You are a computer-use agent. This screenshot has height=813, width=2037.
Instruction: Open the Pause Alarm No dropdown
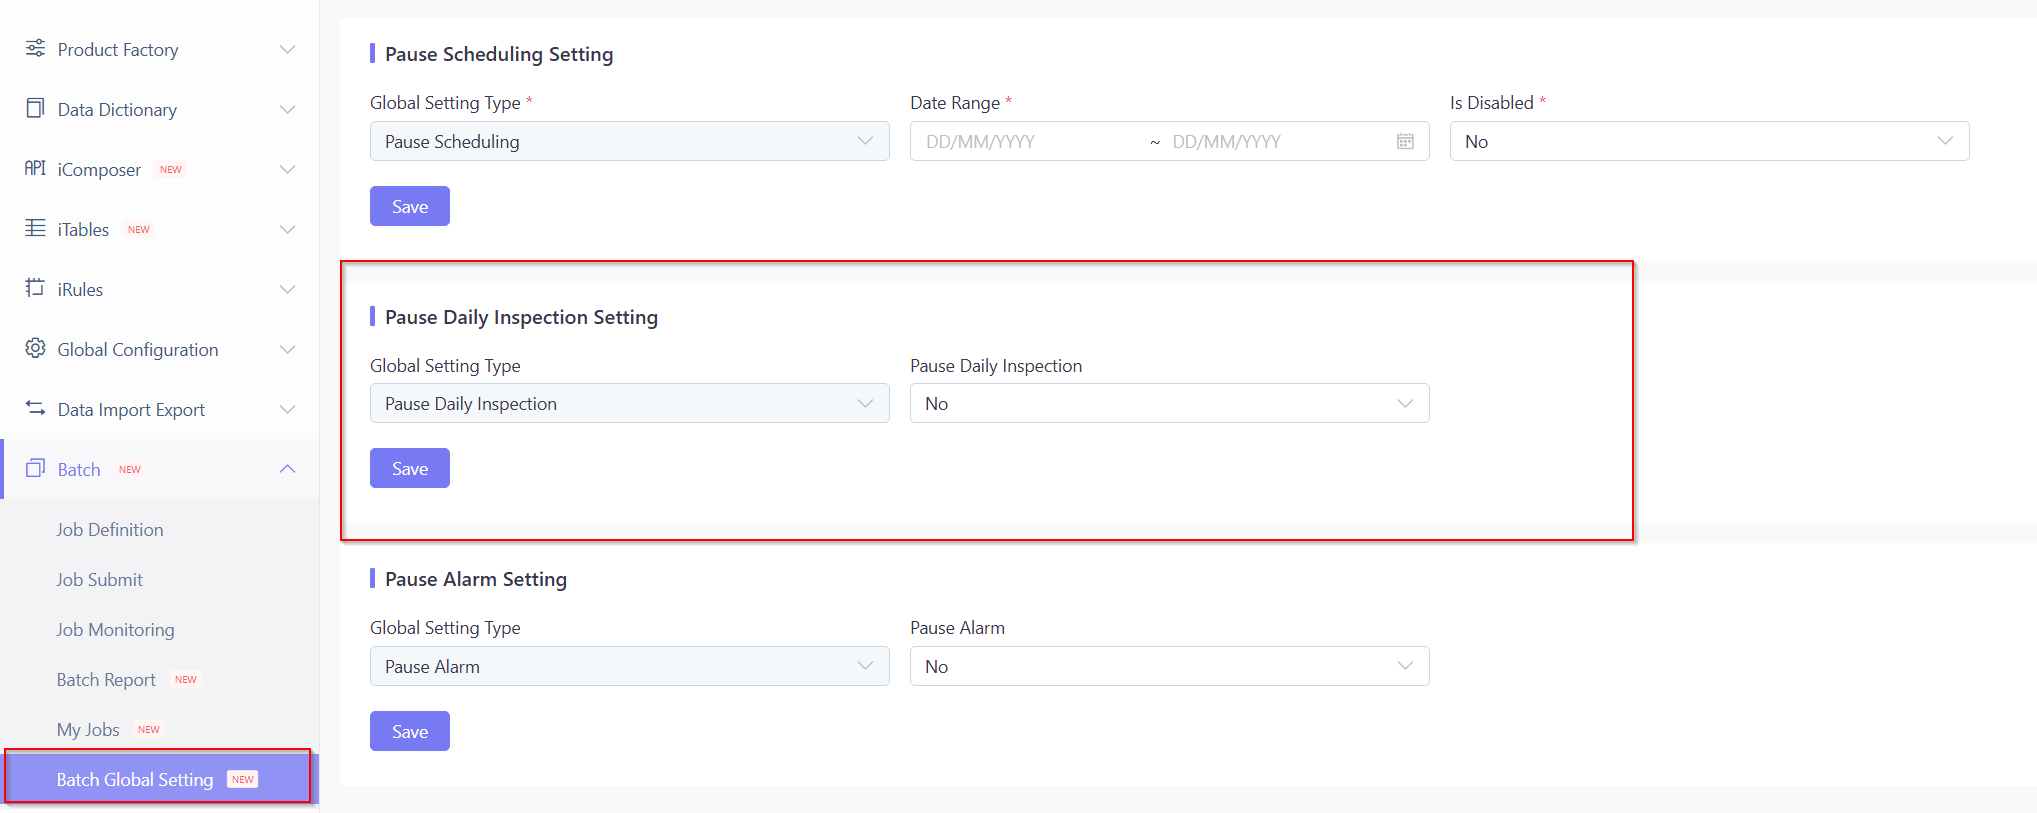click(1169, 667)
